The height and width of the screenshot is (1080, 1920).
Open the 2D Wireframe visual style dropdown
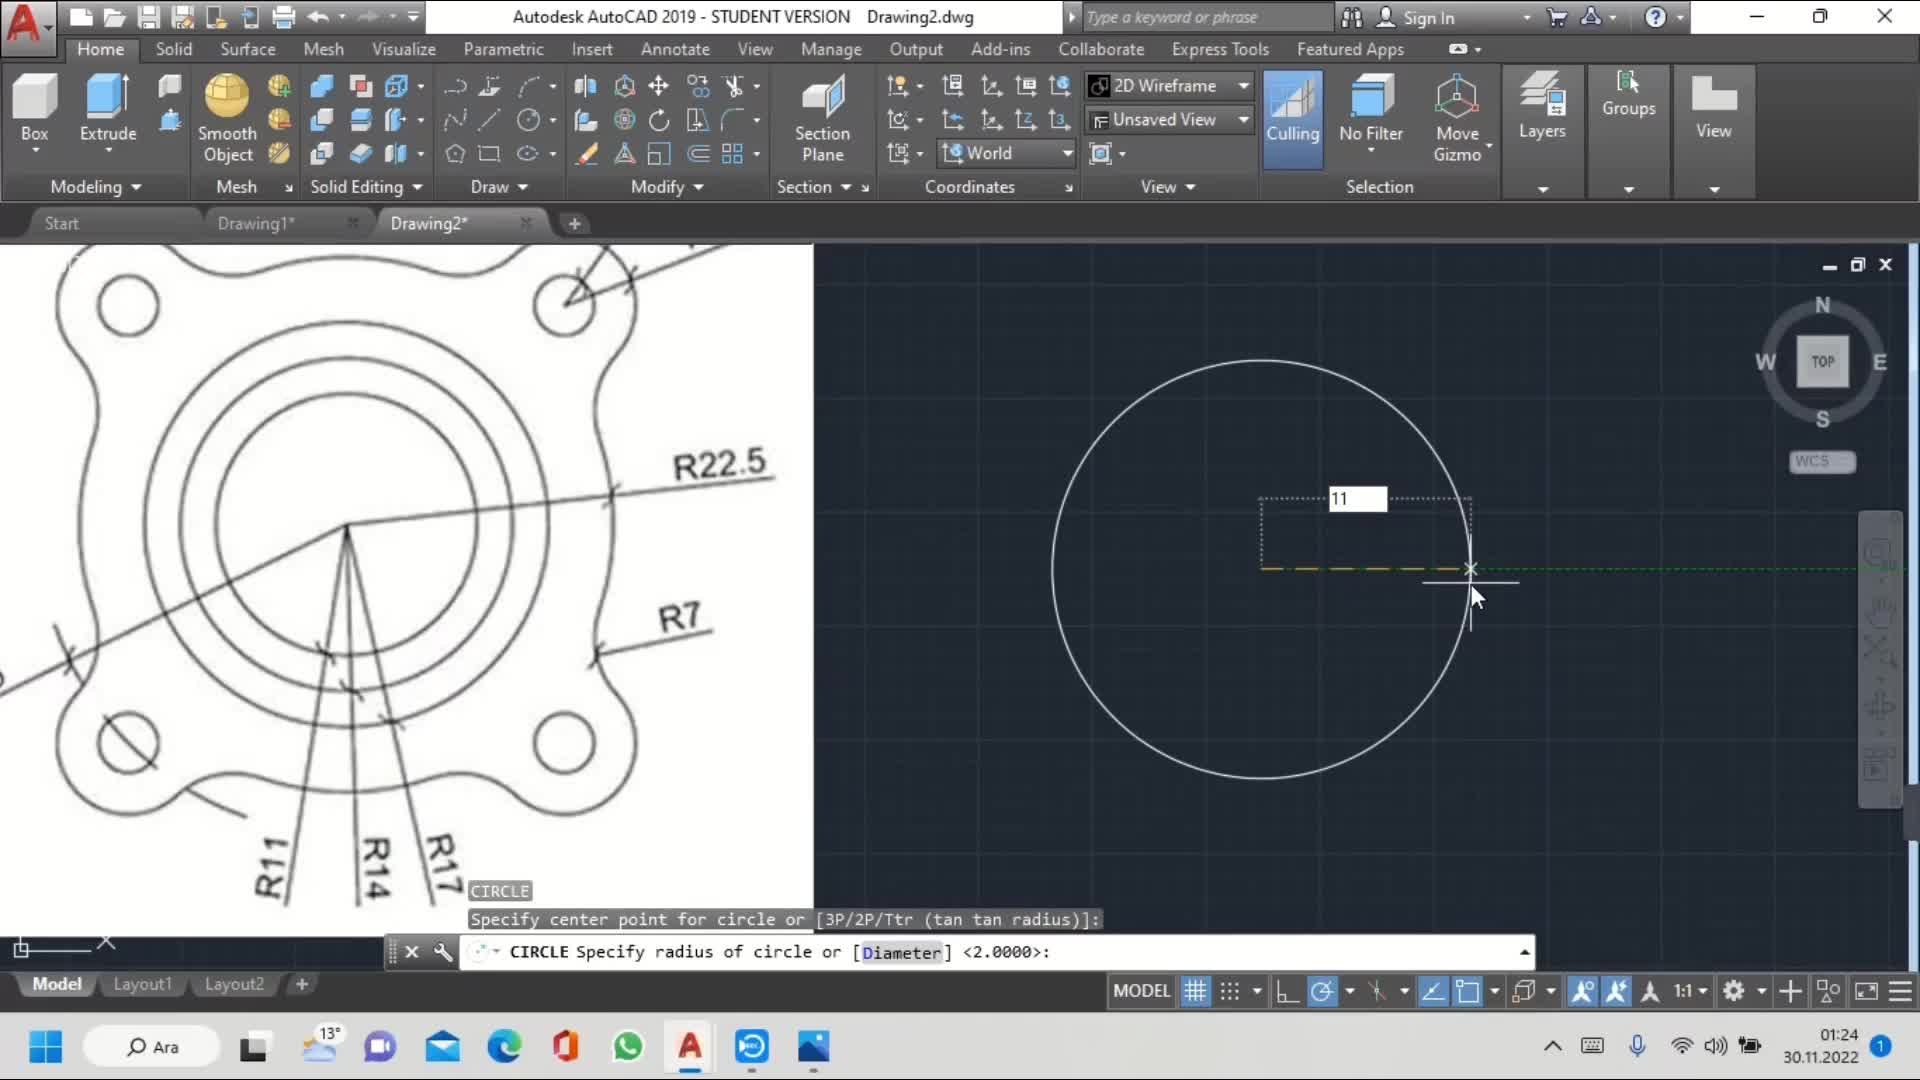point(1170,86)
